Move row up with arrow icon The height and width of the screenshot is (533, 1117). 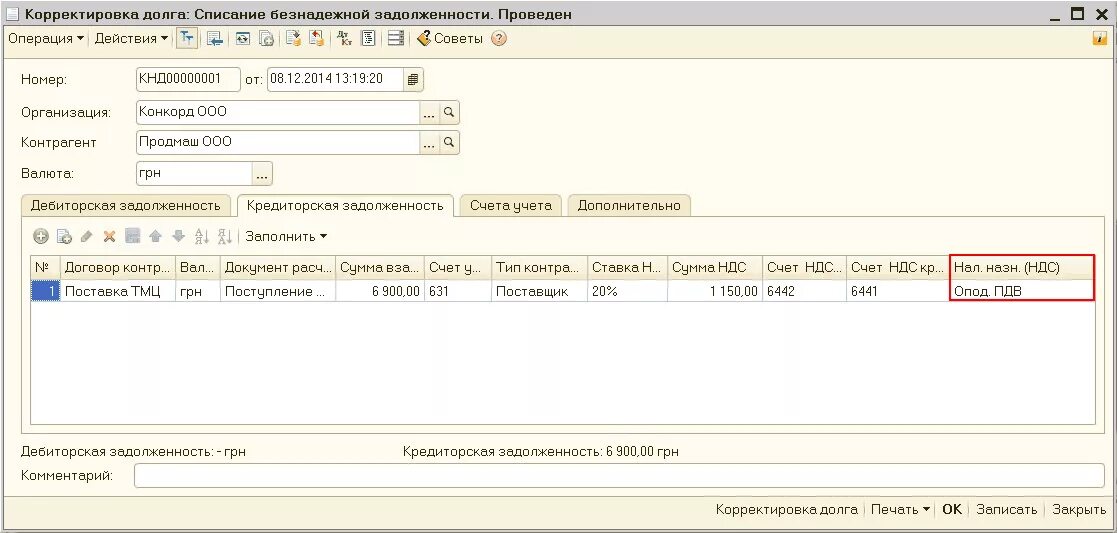155,237
